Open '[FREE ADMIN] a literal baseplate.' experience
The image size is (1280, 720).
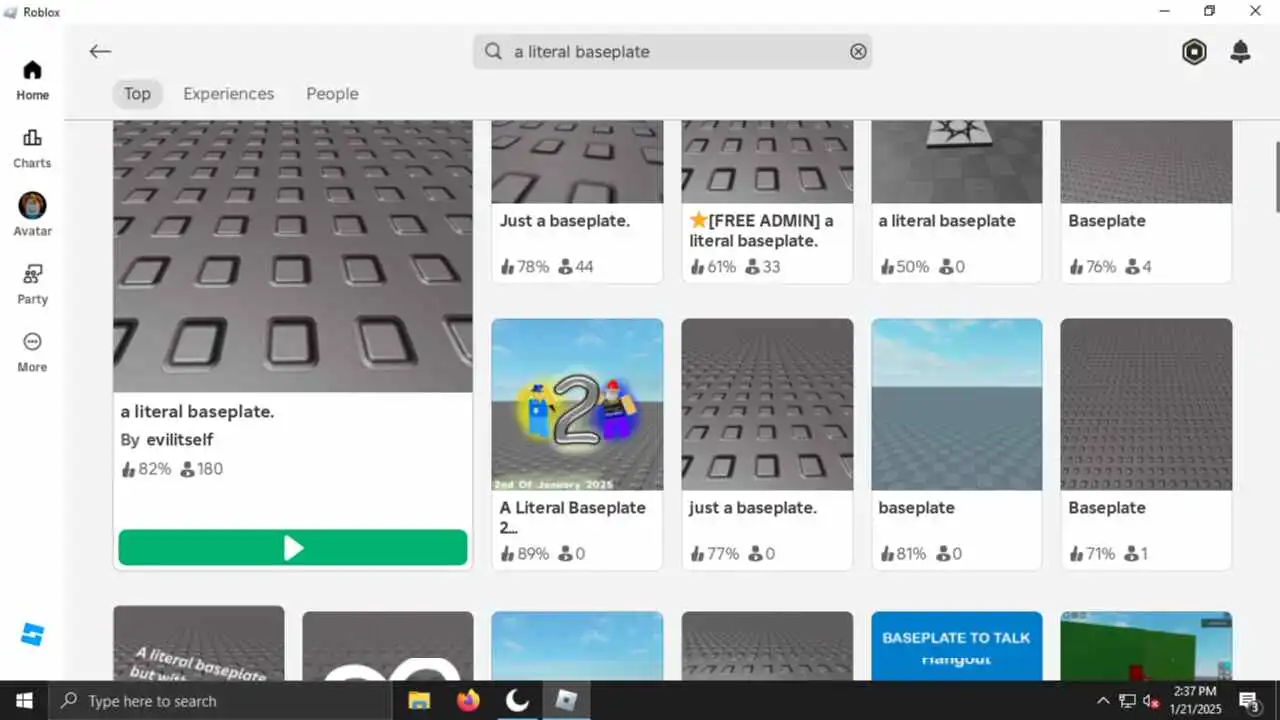767,201
